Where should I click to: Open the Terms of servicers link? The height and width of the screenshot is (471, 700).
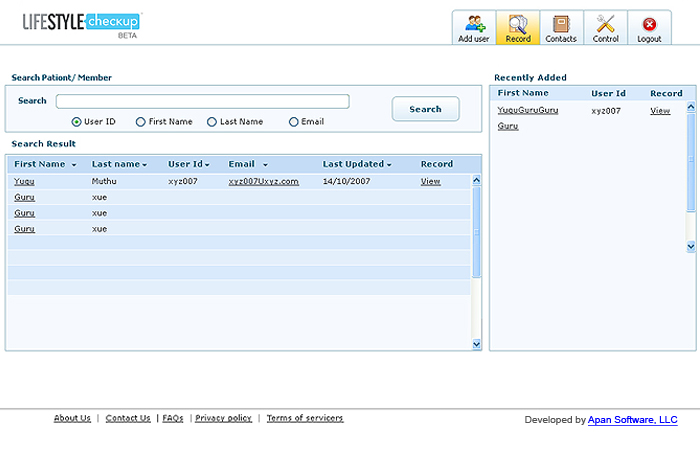coord(305,418)
